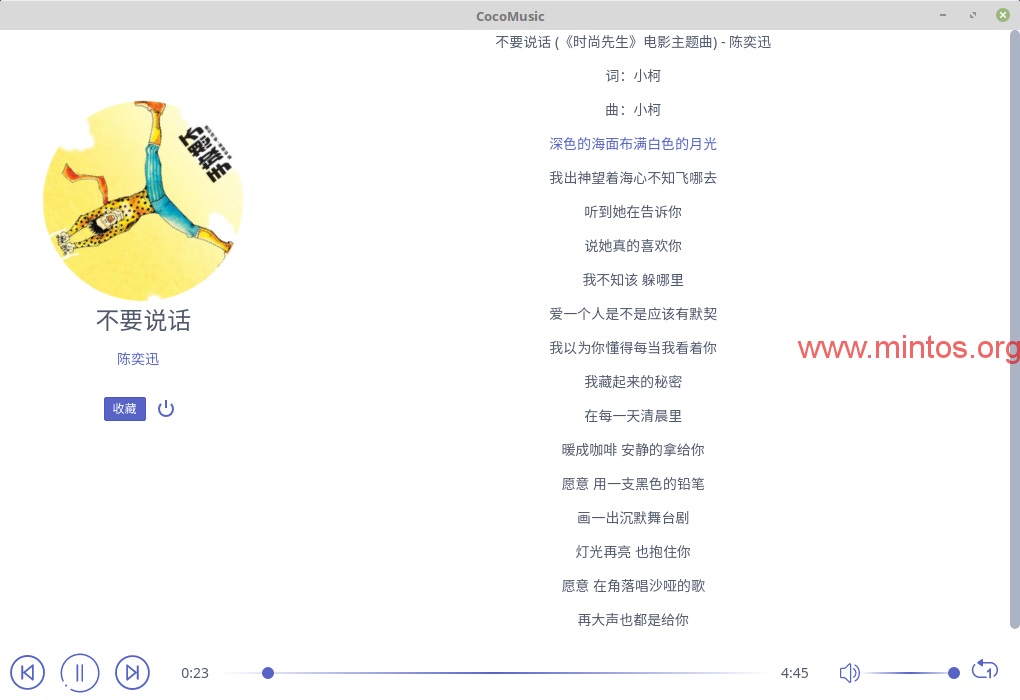Click the highlighted lyric 深色的海面布满白色的月光
1020x700 pixels.
click(633, 144)
